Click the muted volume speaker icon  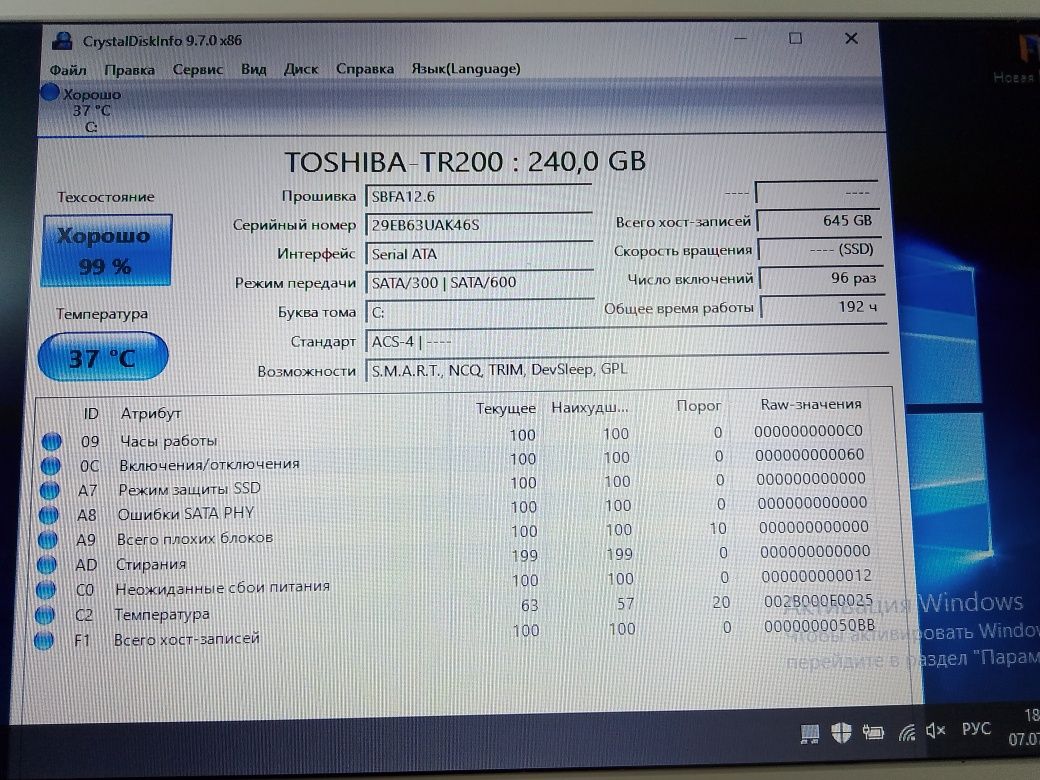[936, 731]
